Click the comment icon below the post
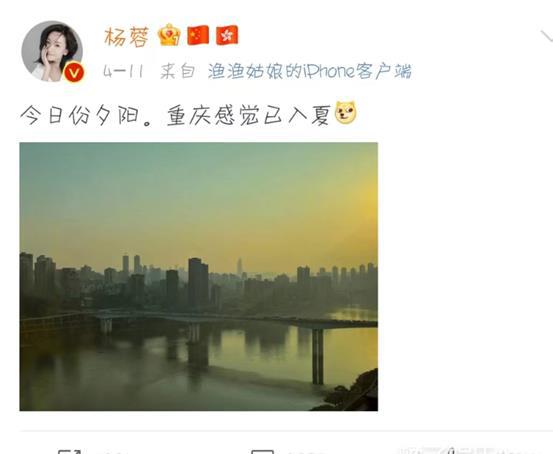Image resolution: width=553 pixels, height=454 pixels. click(262, 452)
